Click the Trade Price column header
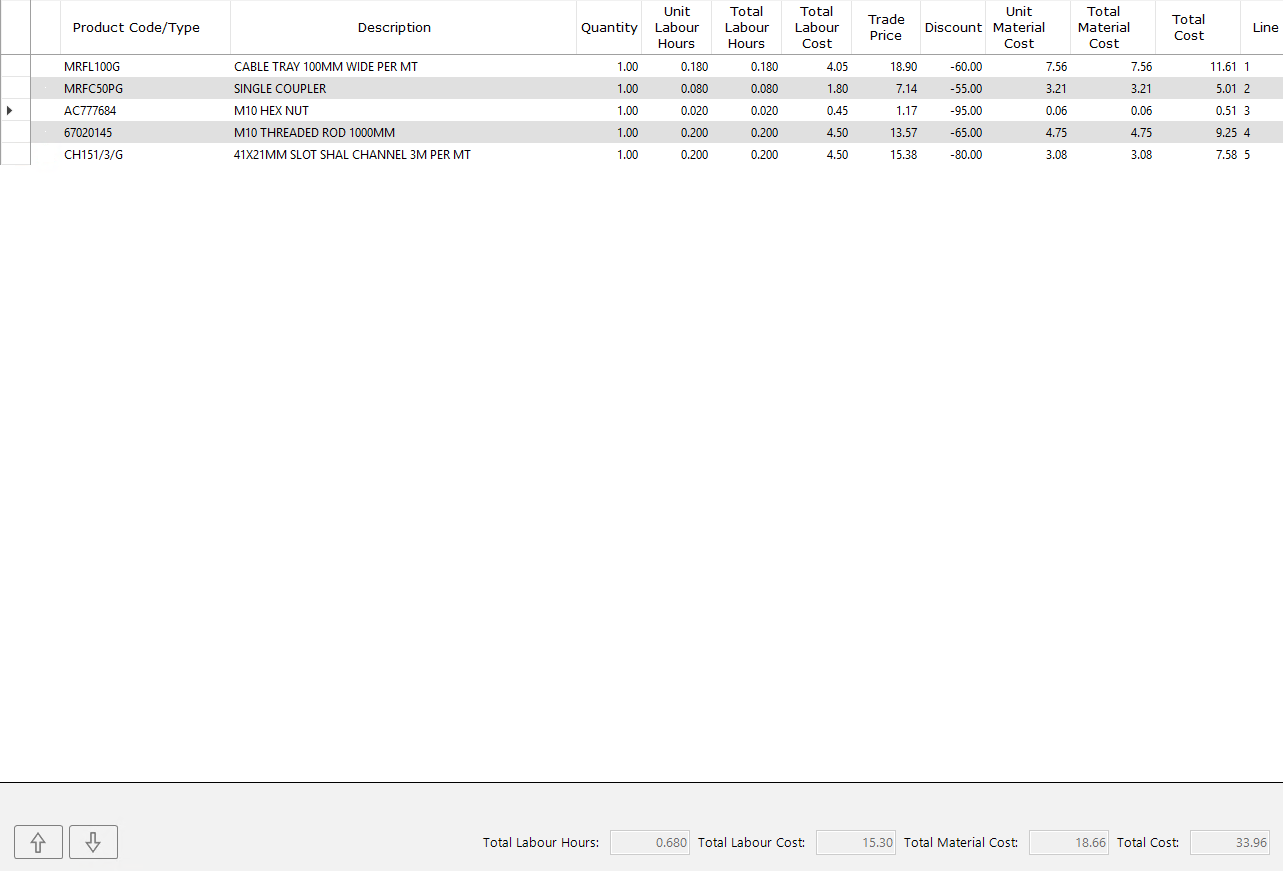 click(x=886, y=28)
